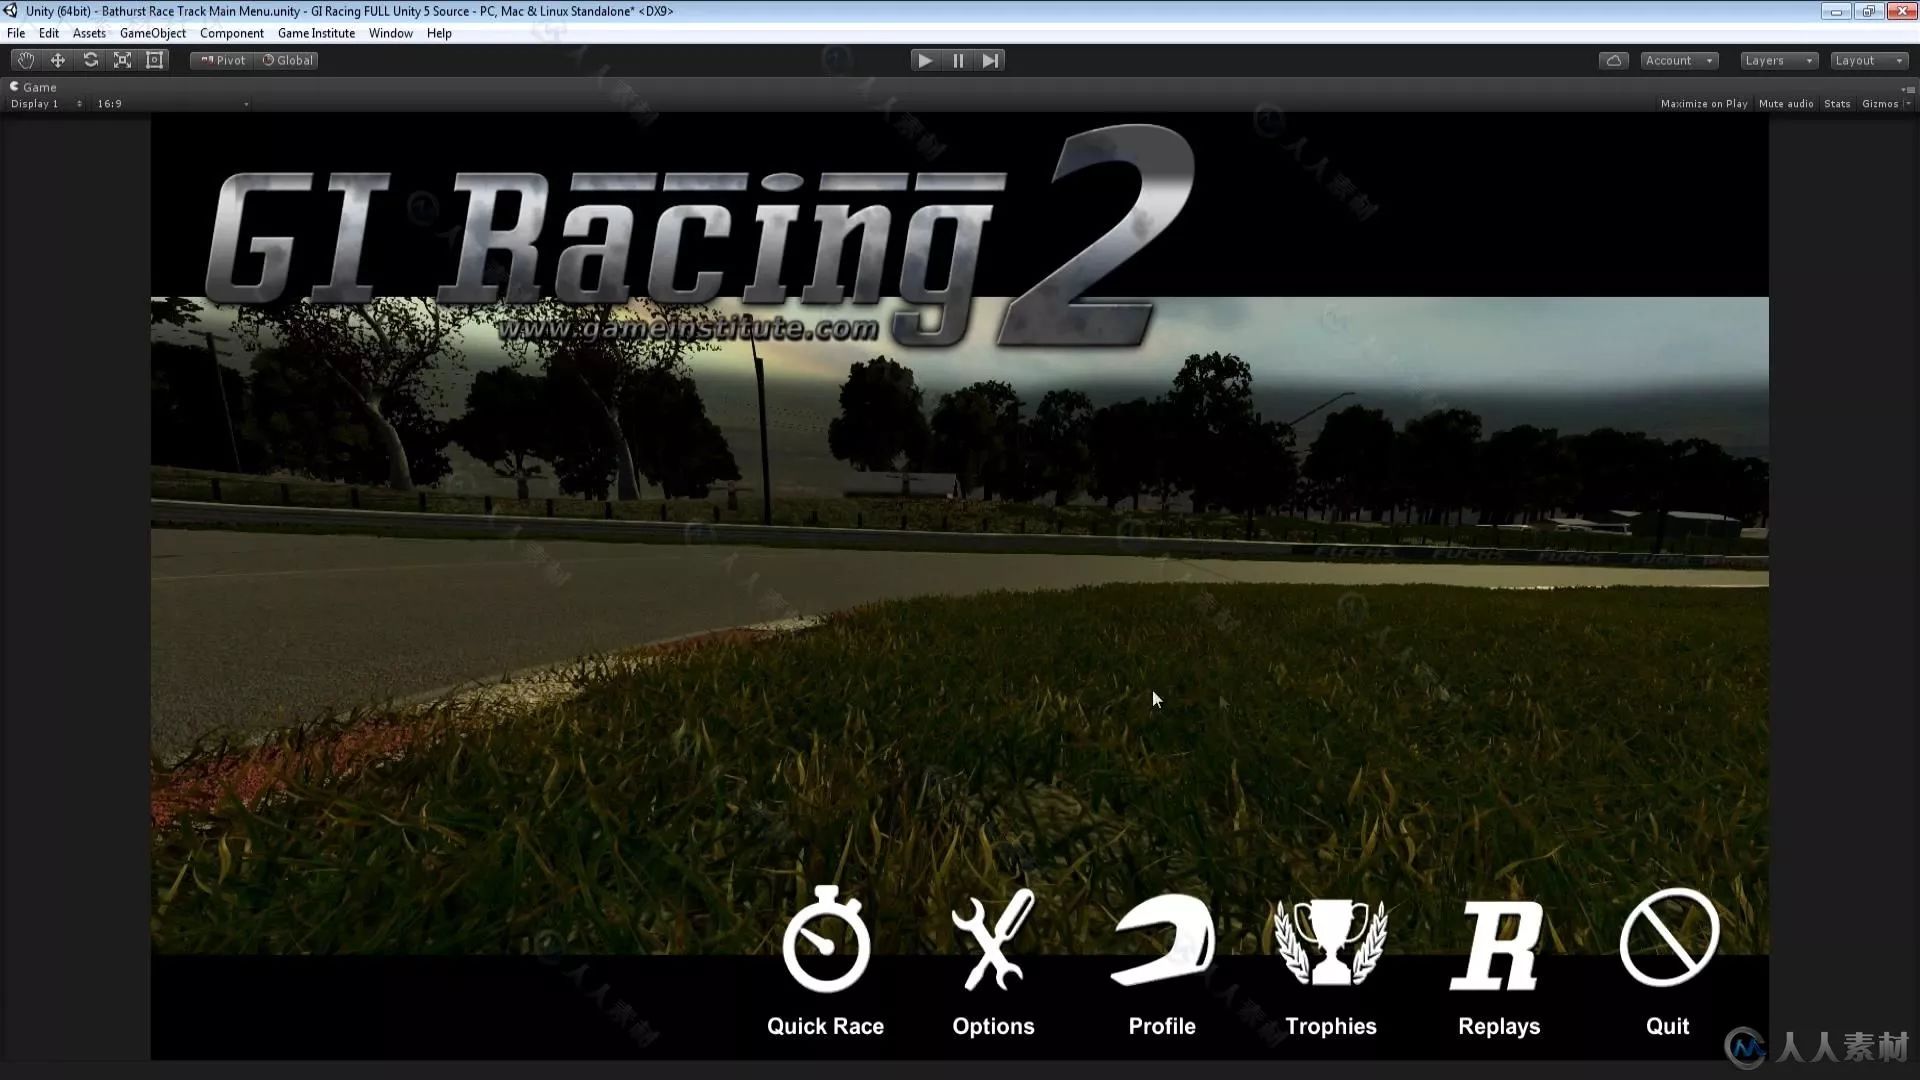
Task: Select the Rotate tool
Action: coord(90,60)
